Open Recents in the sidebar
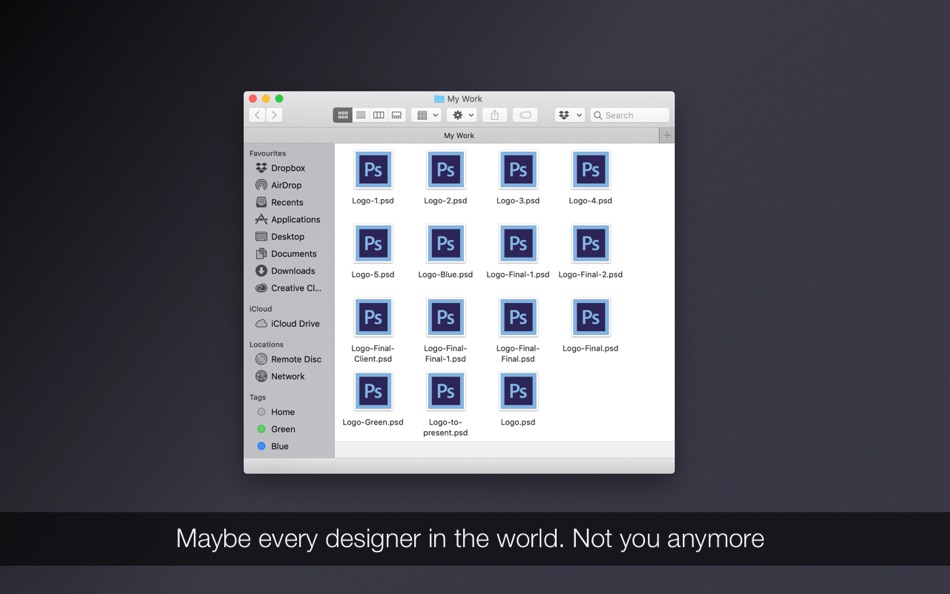Viewport: 950px width, 594px height. pyautogui.click(x=288, y=202)
